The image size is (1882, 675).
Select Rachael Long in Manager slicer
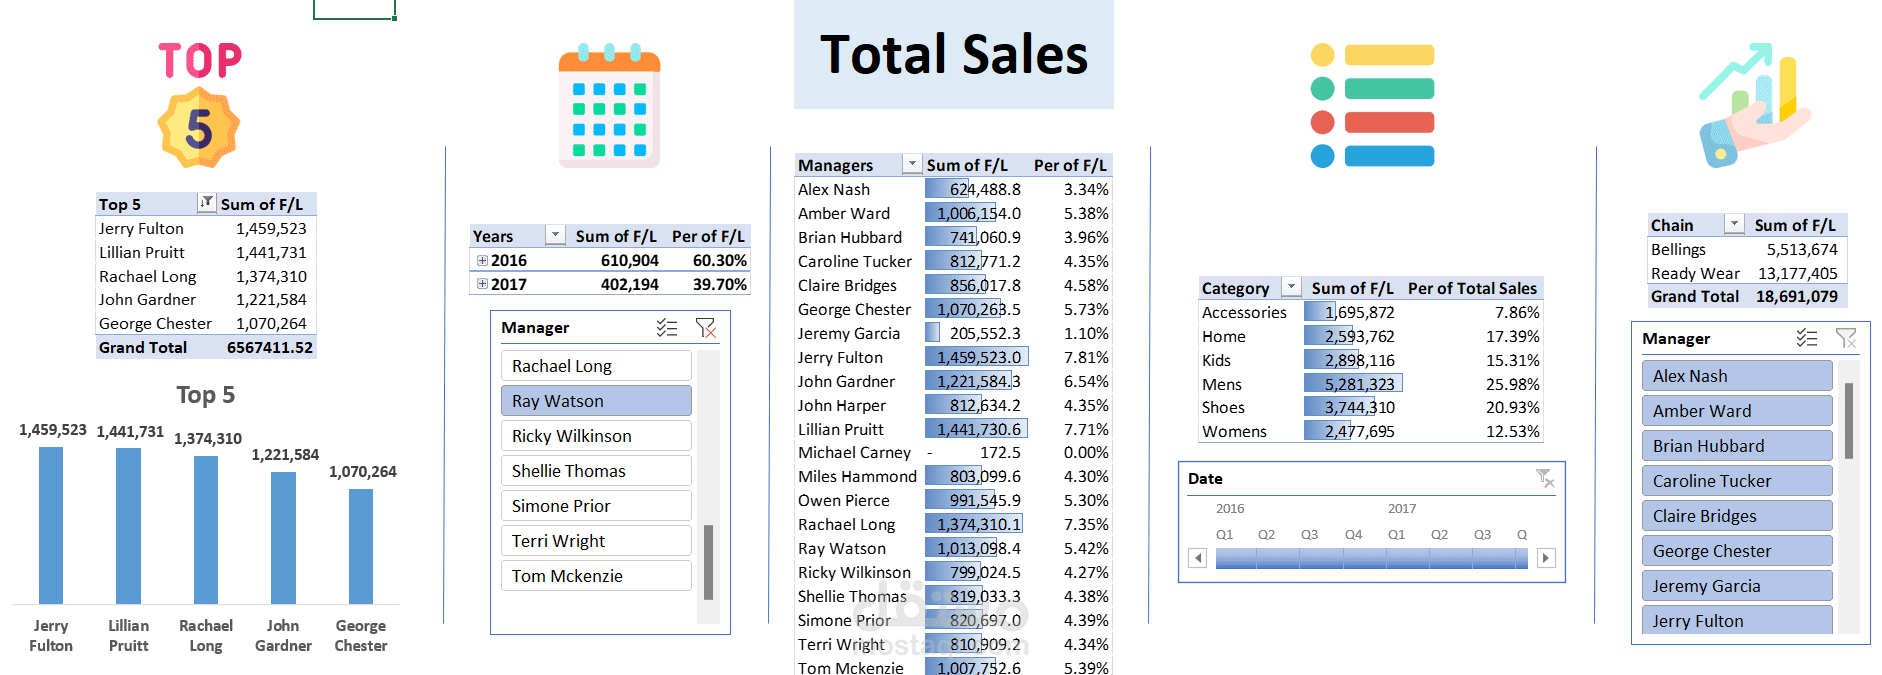tap(596, 366)
